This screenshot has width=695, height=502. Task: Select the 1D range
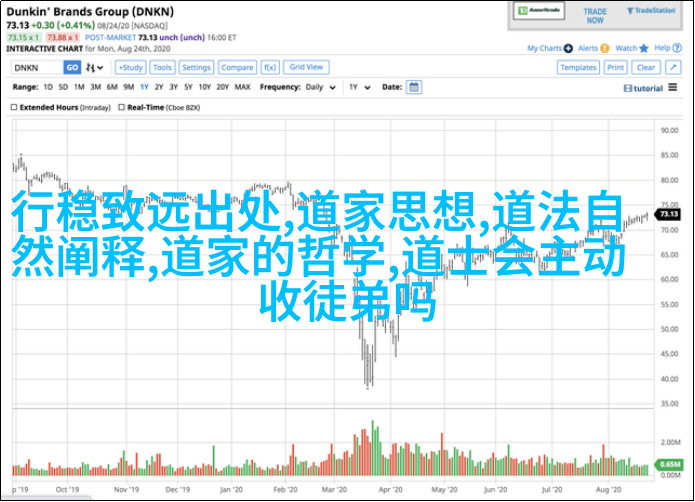(x=48, y=87)
